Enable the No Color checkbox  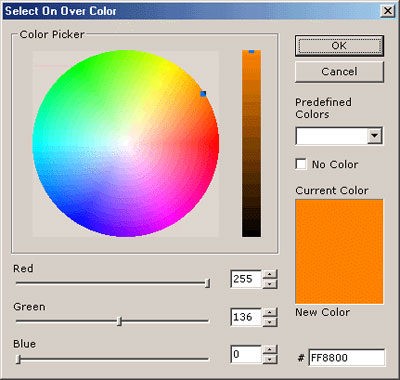click(x=301, y=164)
